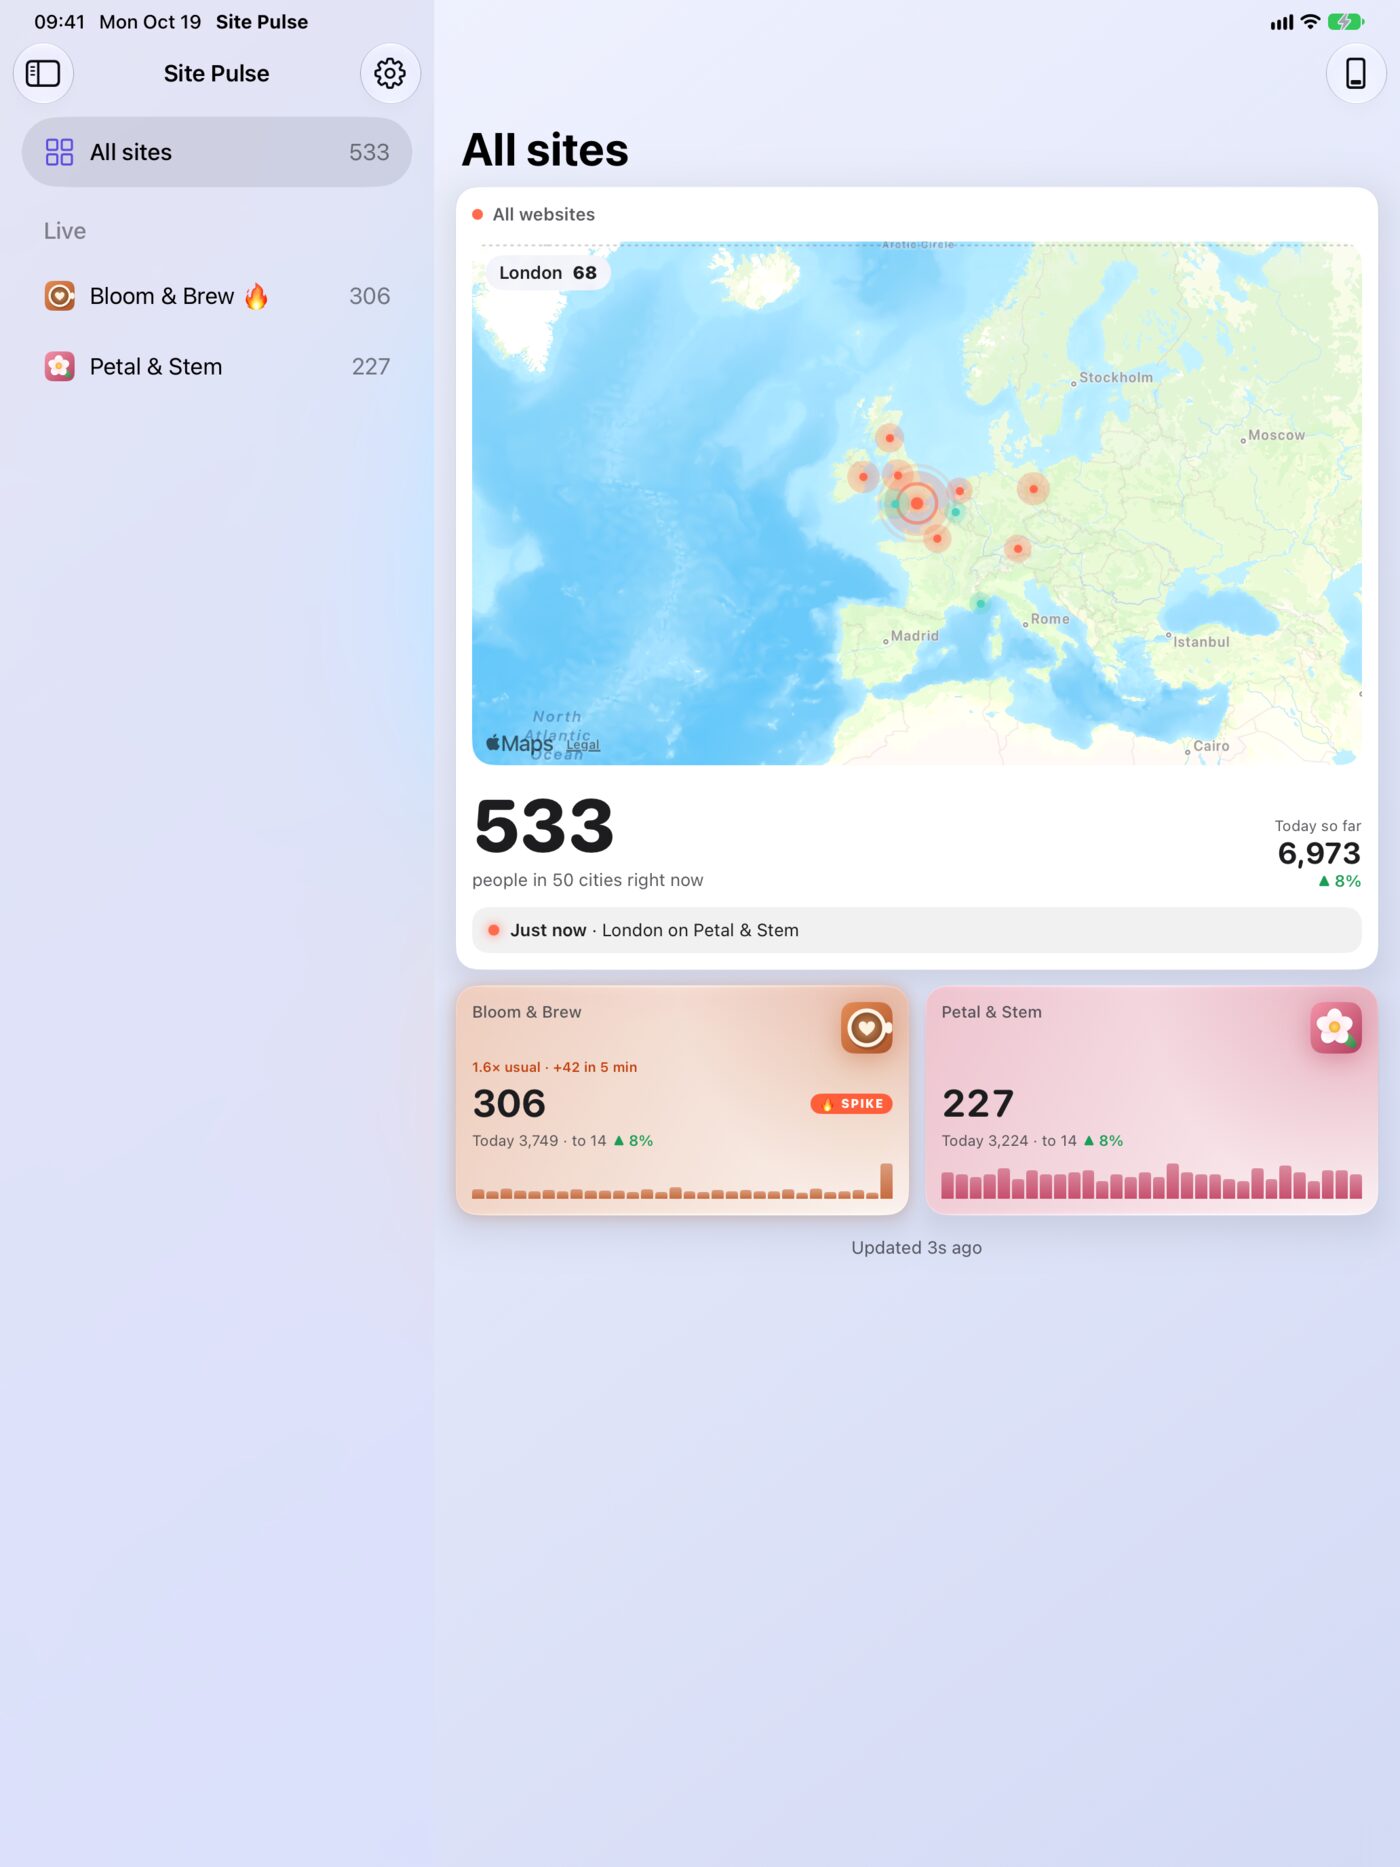
Task: Open Bloom & Brew in sidebar
Action: [x=217, y=296]
